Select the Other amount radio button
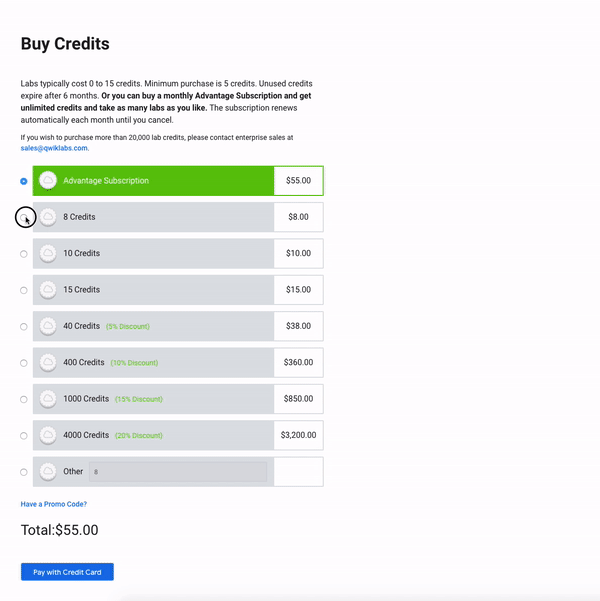This screenshot has width=600, height=601. coord(24,472)
